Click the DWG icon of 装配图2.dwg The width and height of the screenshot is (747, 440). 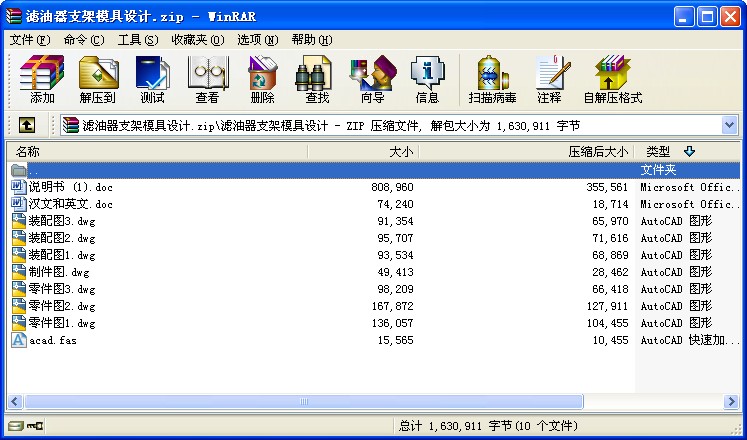tap(19, 238)
